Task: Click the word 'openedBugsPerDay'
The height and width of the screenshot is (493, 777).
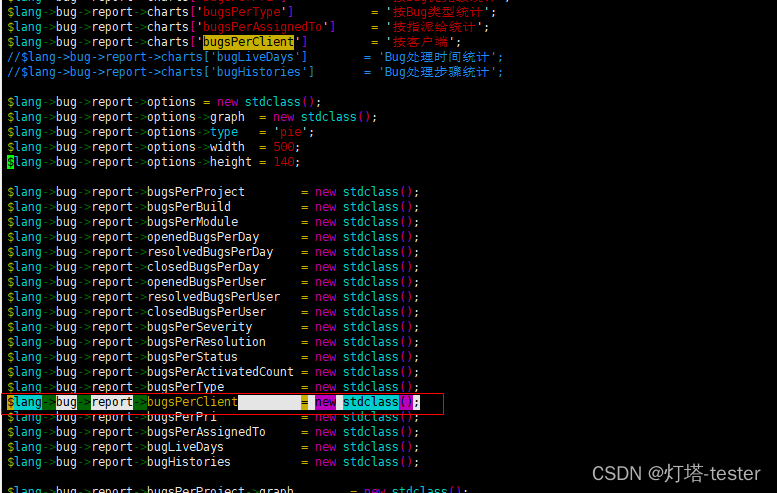Action: pos(203,237)
